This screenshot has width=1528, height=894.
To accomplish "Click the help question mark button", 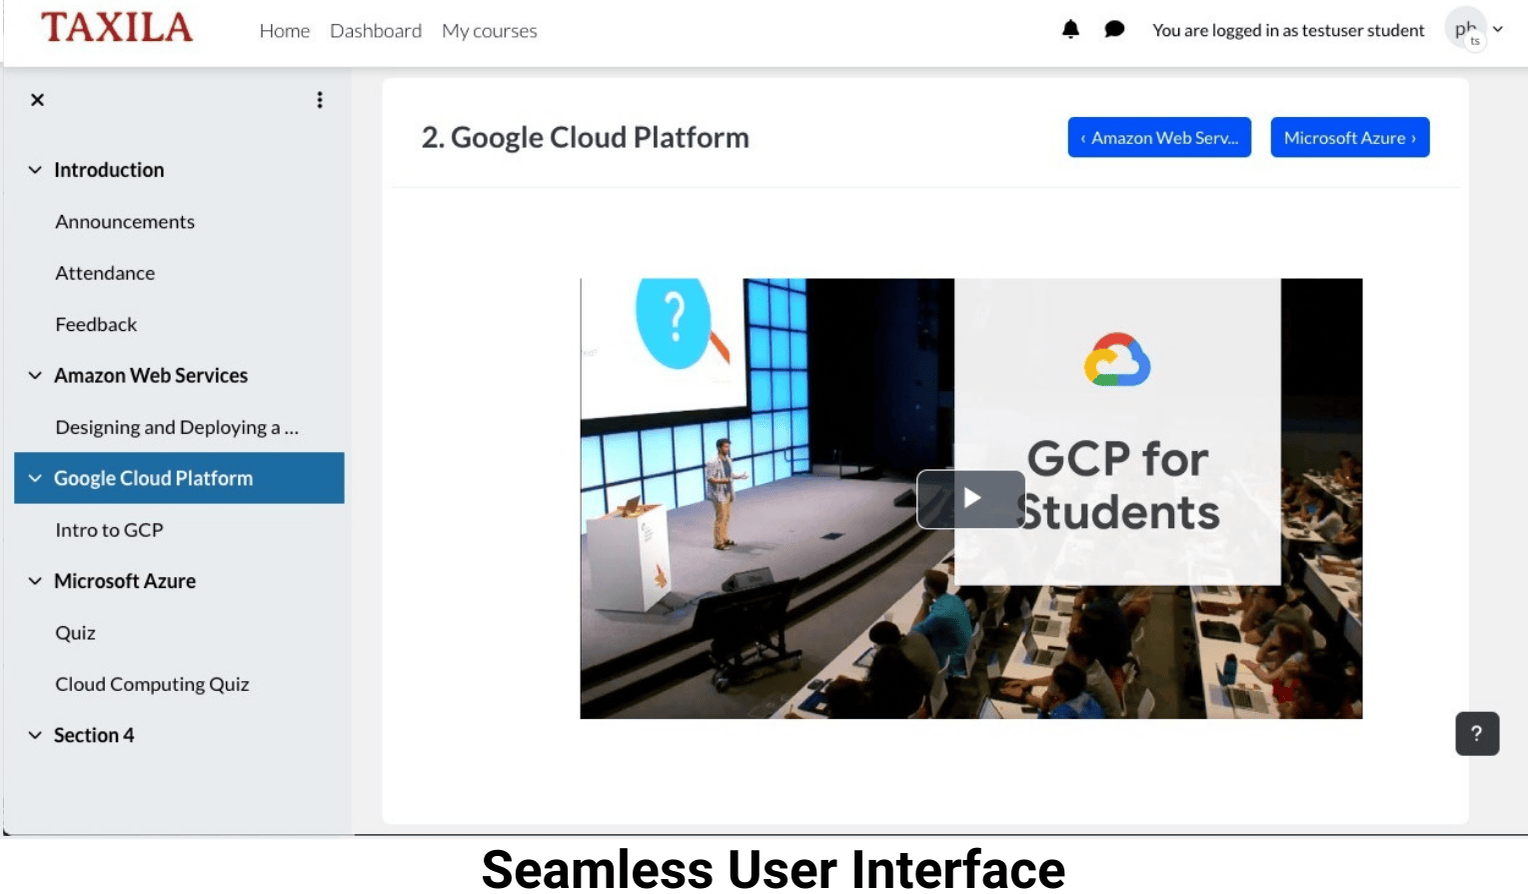I will pyautogui.click(x=1476, y=733).
